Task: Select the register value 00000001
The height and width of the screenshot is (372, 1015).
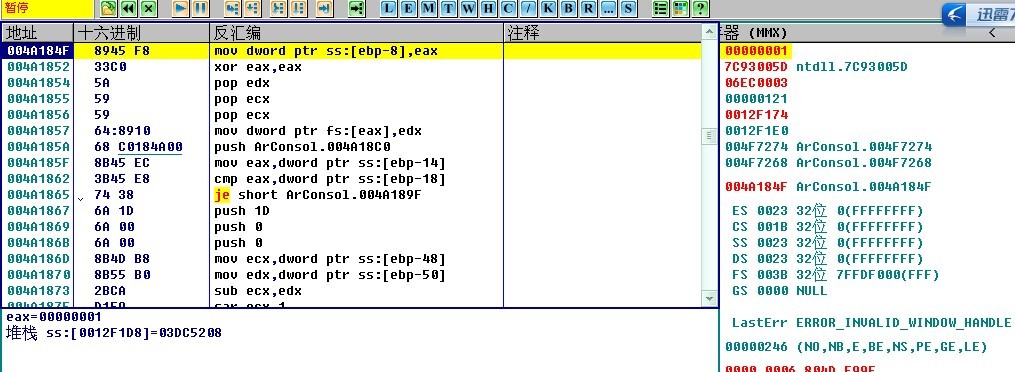Action: pos(756,50)
